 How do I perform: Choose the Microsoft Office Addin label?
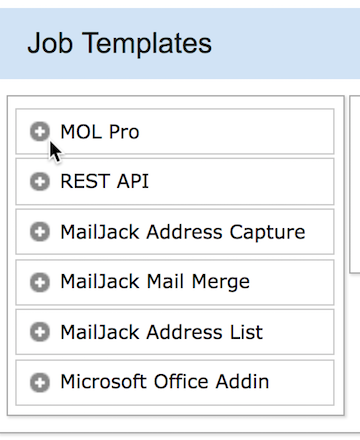coord(165,382)
